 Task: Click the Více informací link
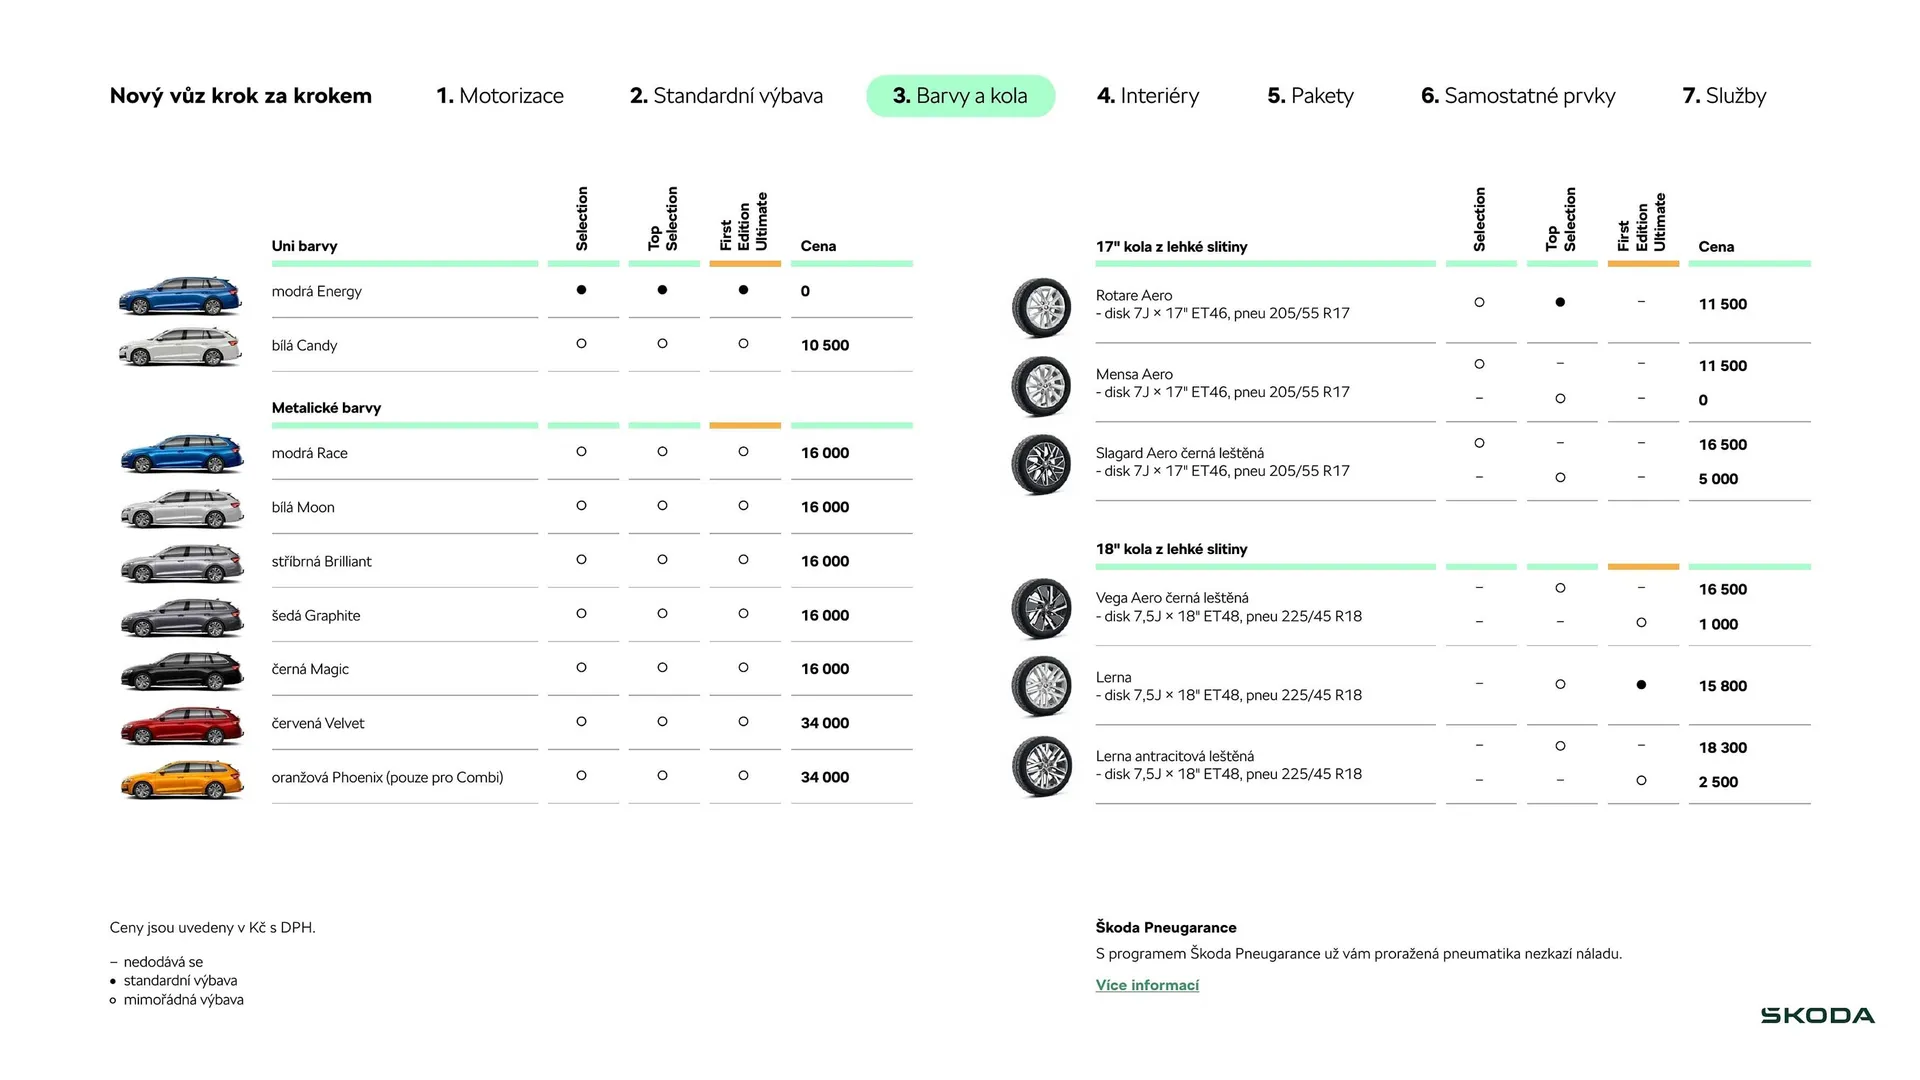(x=1147, y=985)
